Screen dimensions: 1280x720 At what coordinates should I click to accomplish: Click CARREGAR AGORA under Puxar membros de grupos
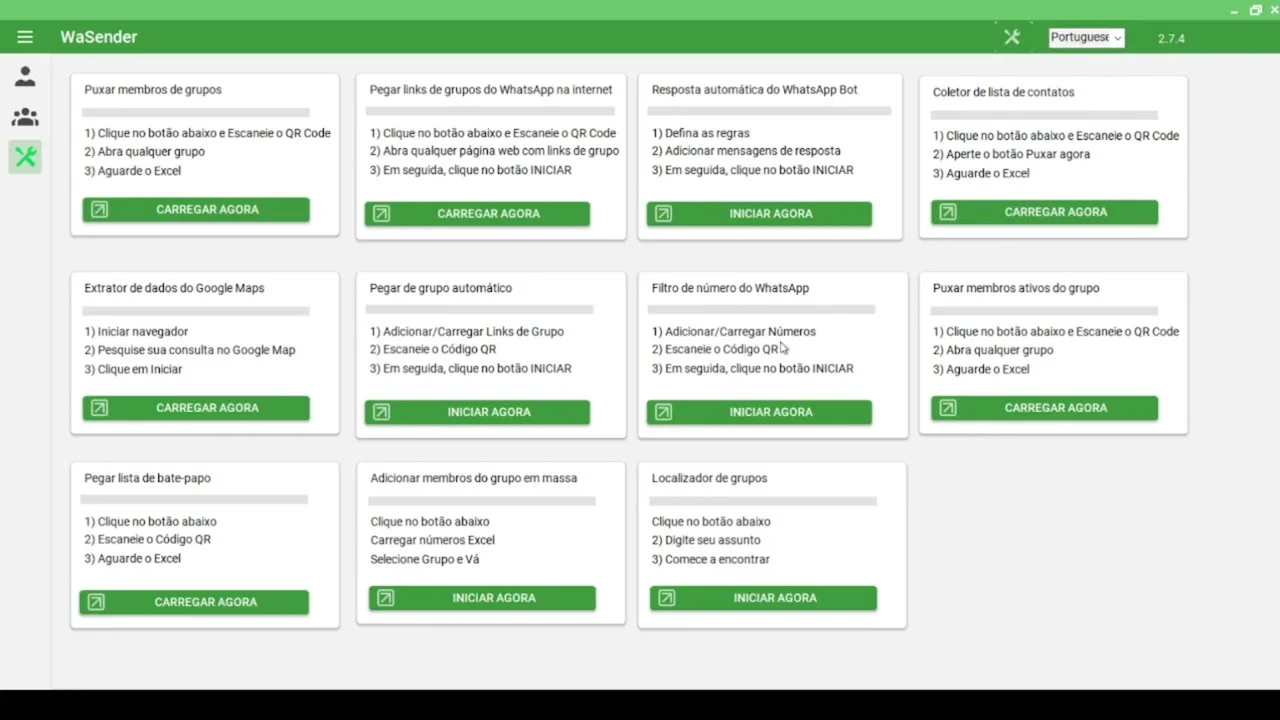(196, 210)
